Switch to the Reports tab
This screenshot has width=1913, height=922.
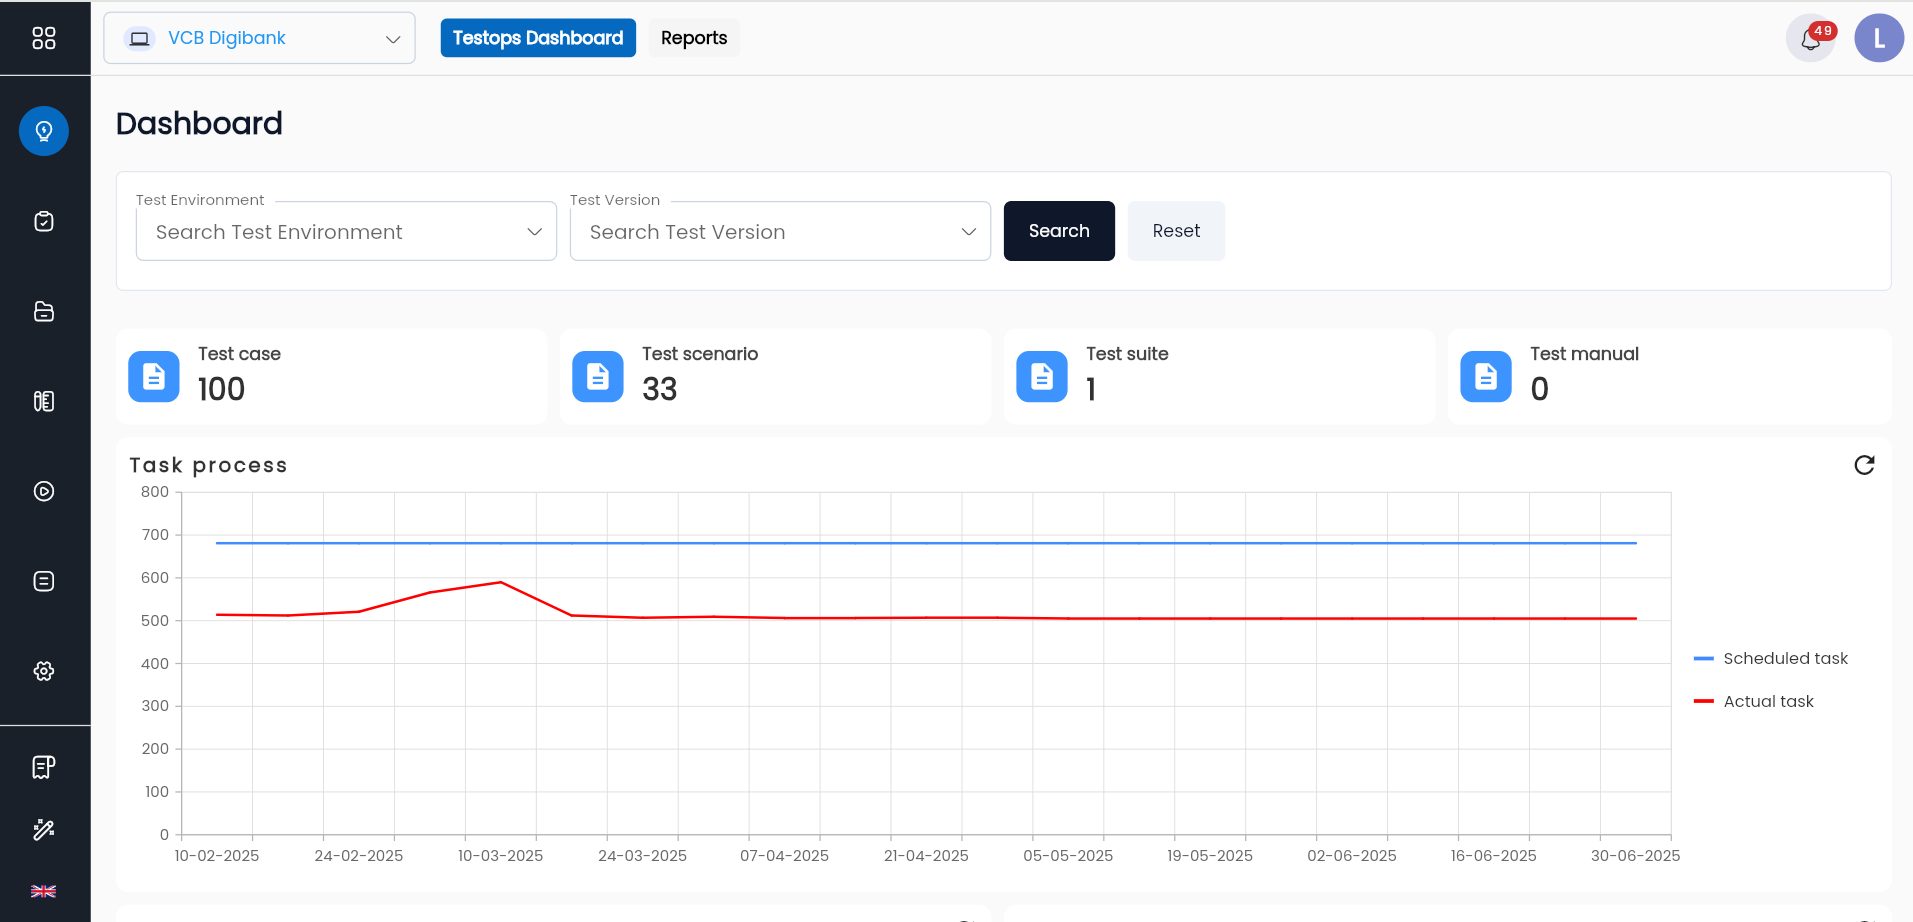694,38
